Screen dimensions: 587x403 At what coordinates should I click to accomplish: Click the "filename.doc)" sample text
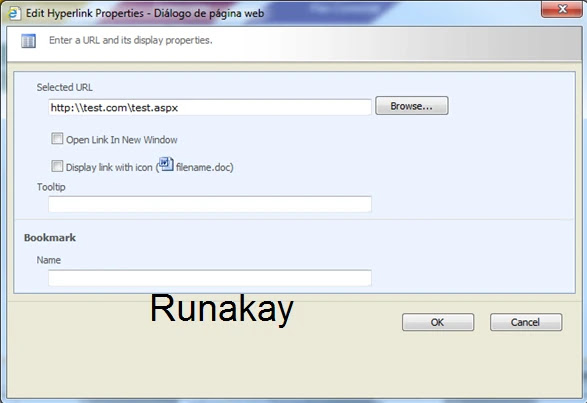click(x=204, y=167)
